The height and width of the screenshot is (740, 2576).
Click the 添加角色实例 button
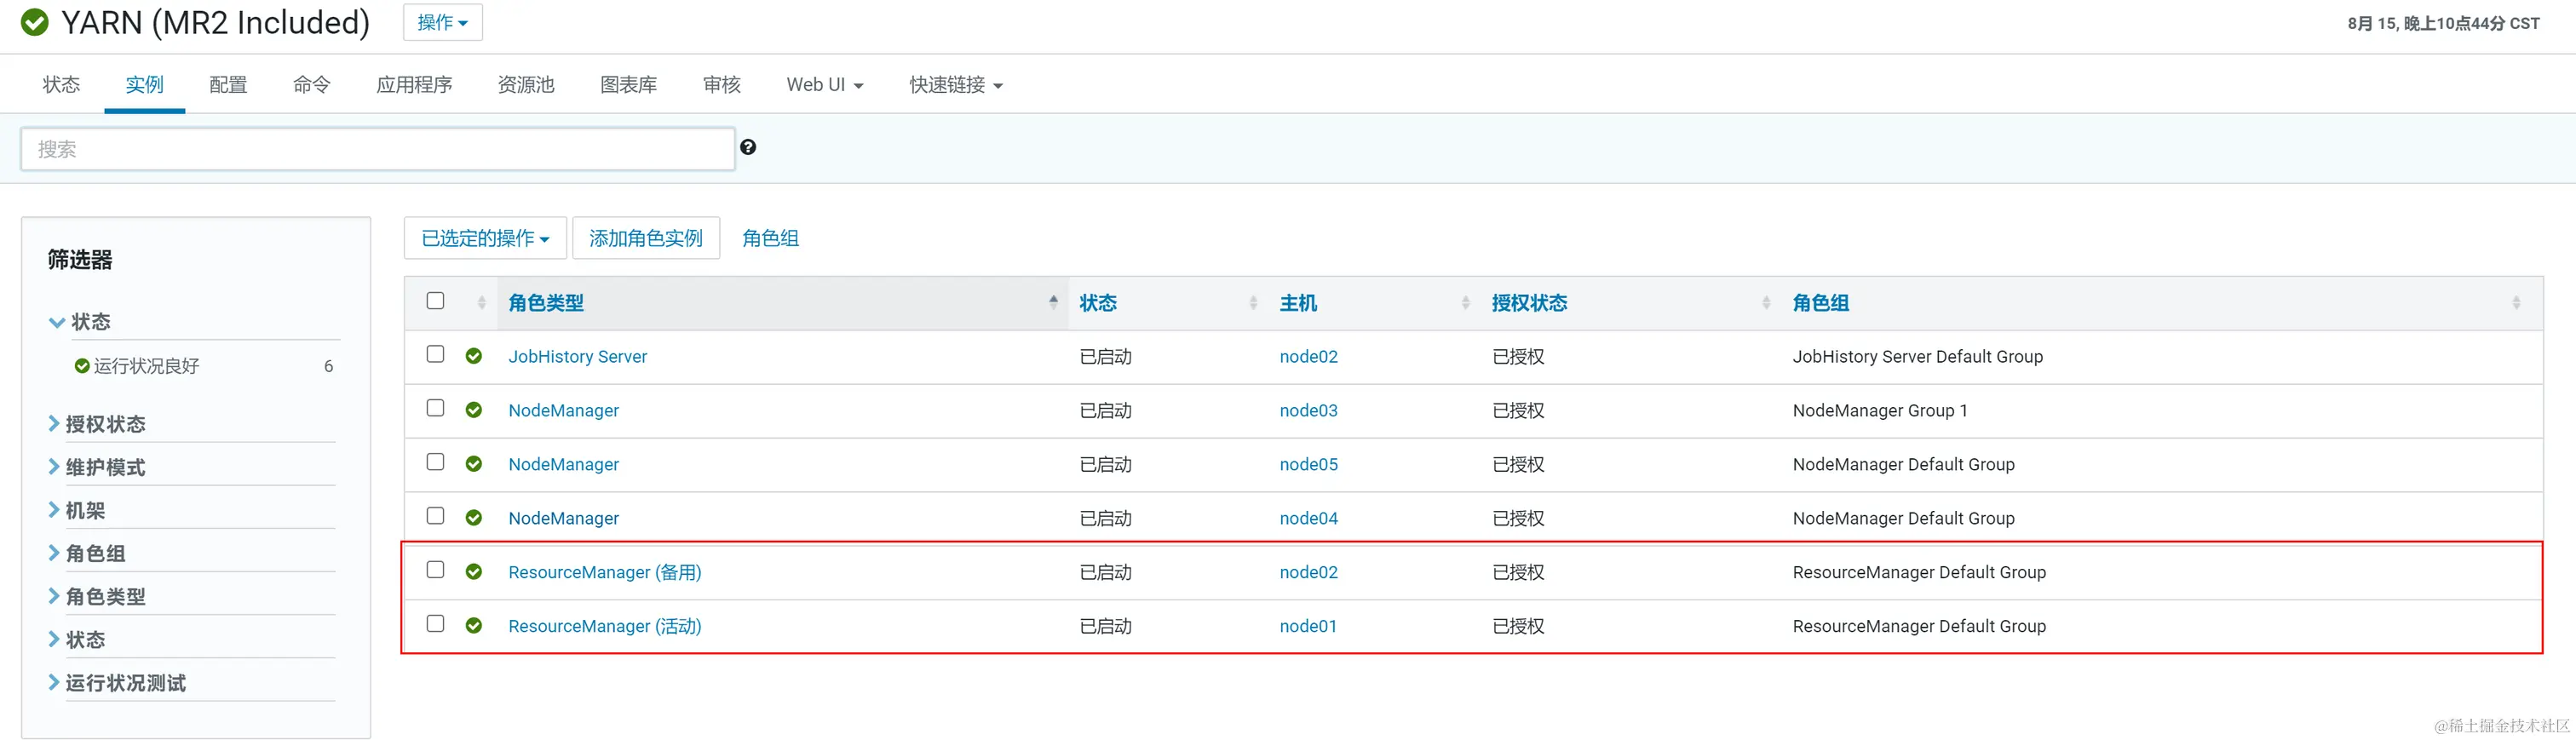646,238
